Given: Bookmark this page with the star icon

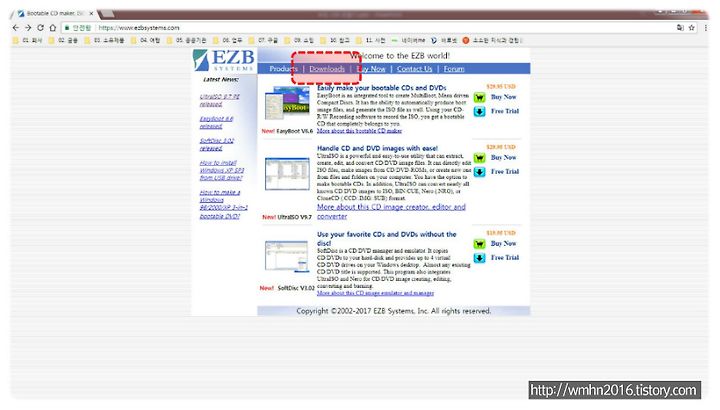Looking at the screenshot, I should 692,28.
